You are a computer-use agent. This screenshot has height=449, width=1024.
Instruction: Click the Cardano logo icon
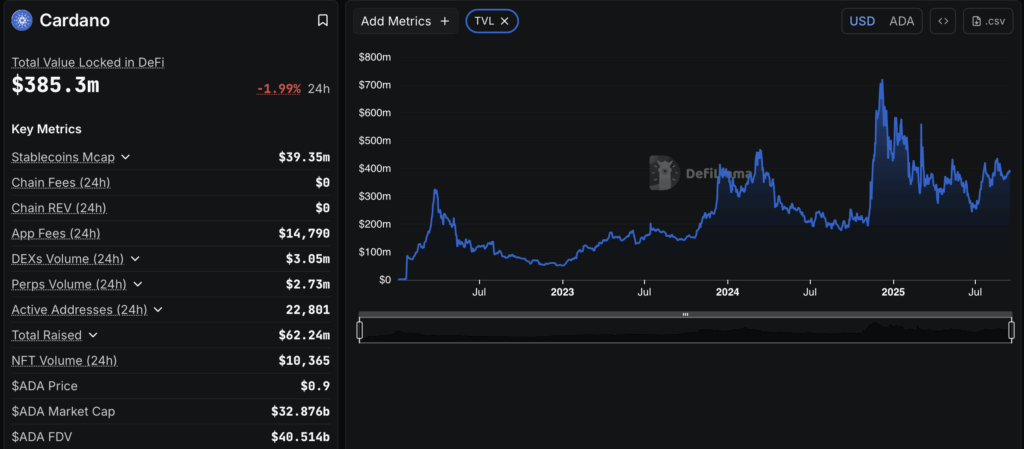[x=22, y=21]
